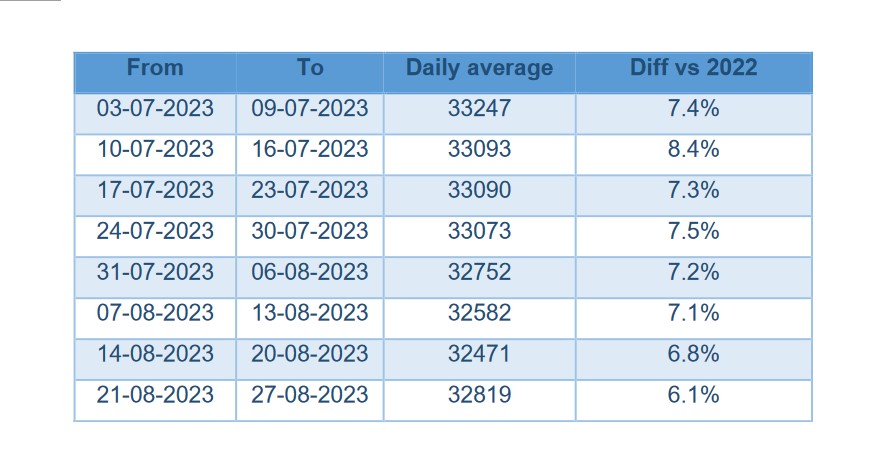The height and width of the screenshot is (454, 872).
Task: Click the daily average 32752
Action: [479, 272]
